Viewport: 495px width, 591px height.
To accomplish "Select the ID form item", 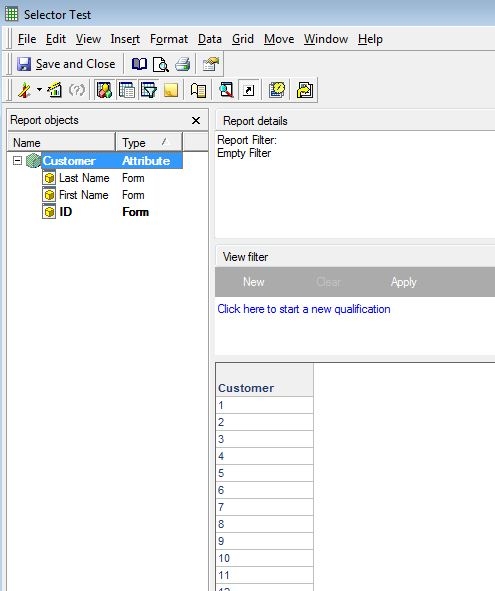I will click(66, 212).
